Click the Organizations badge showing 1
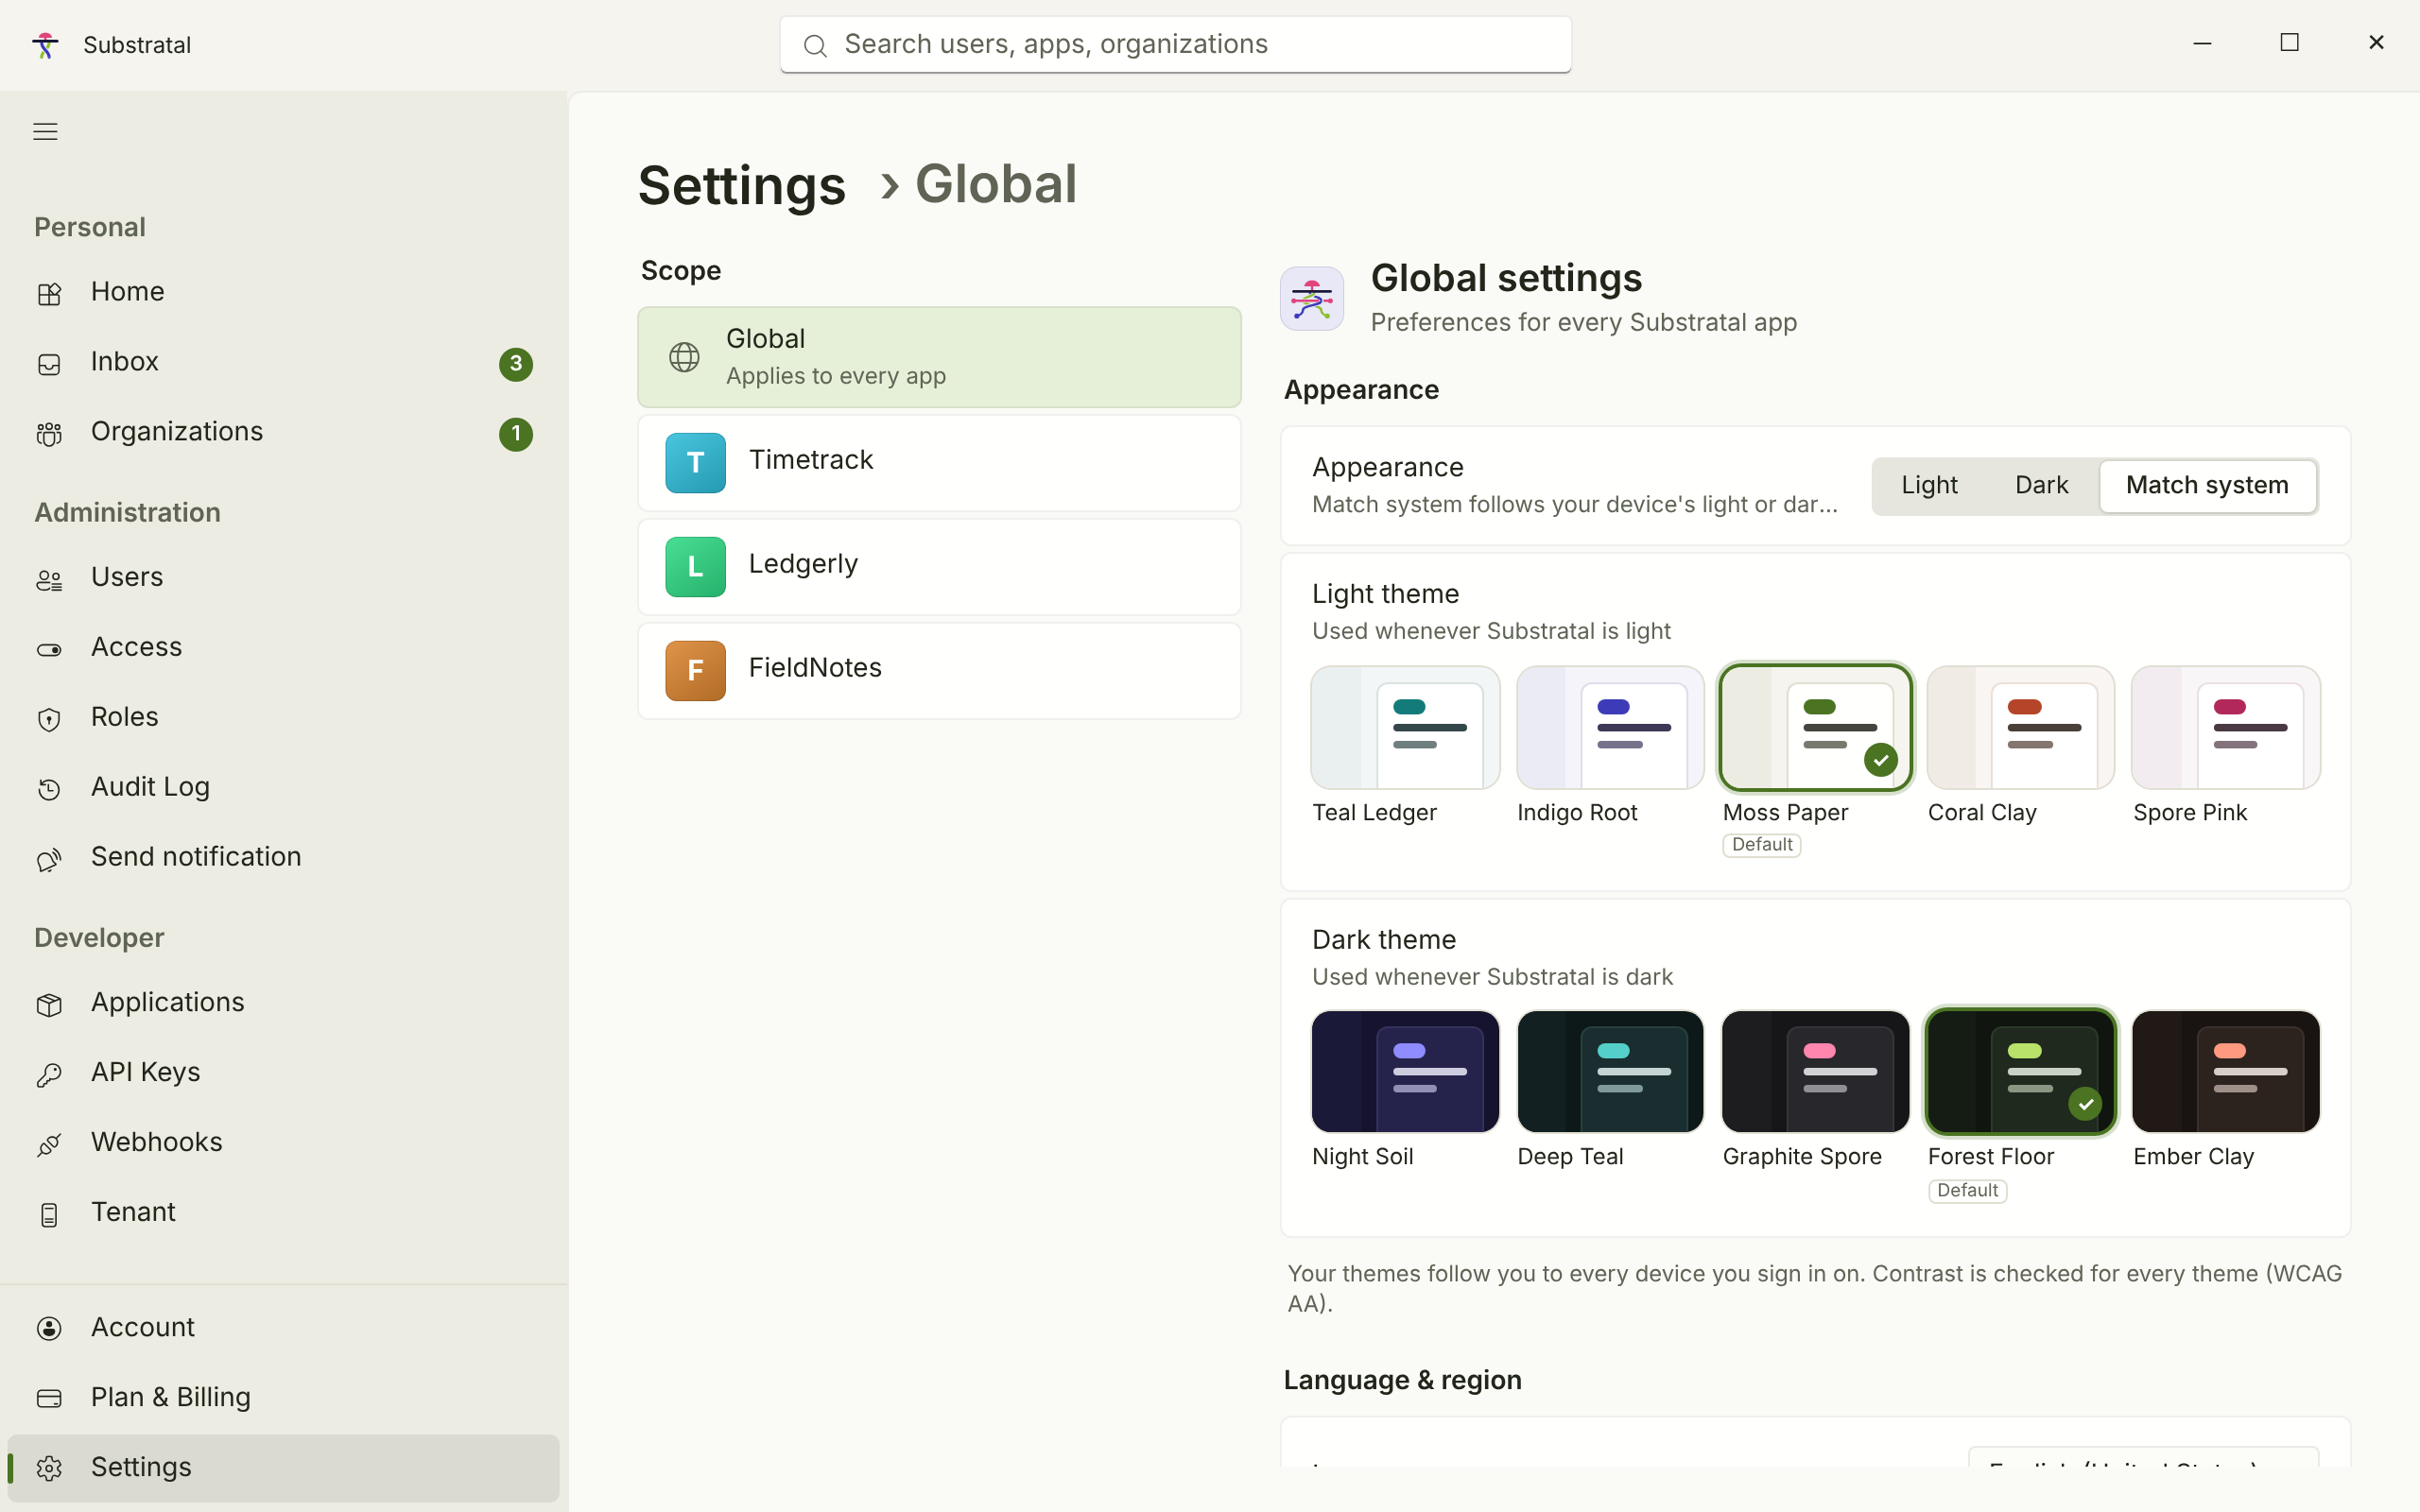The height and width of the screenshot is (1512, 2420). pos(516,434)
